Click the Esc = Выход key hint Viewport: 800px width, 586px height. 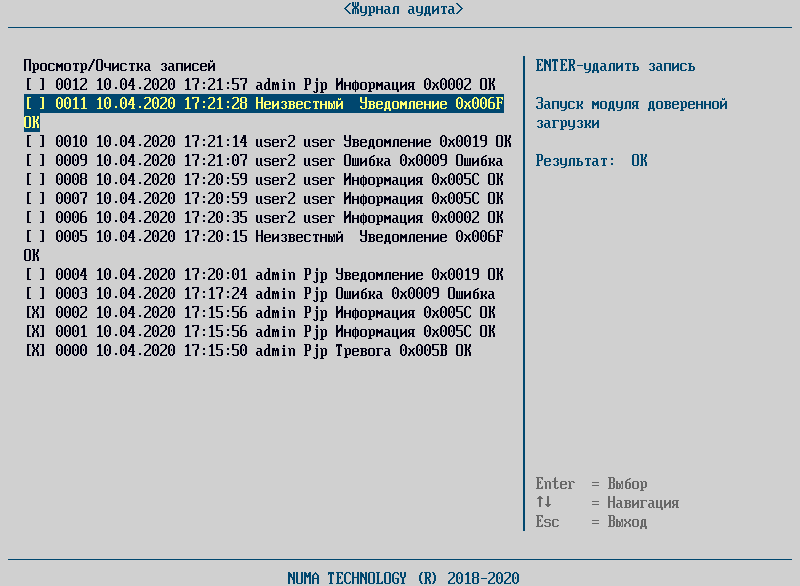(592, 522)
